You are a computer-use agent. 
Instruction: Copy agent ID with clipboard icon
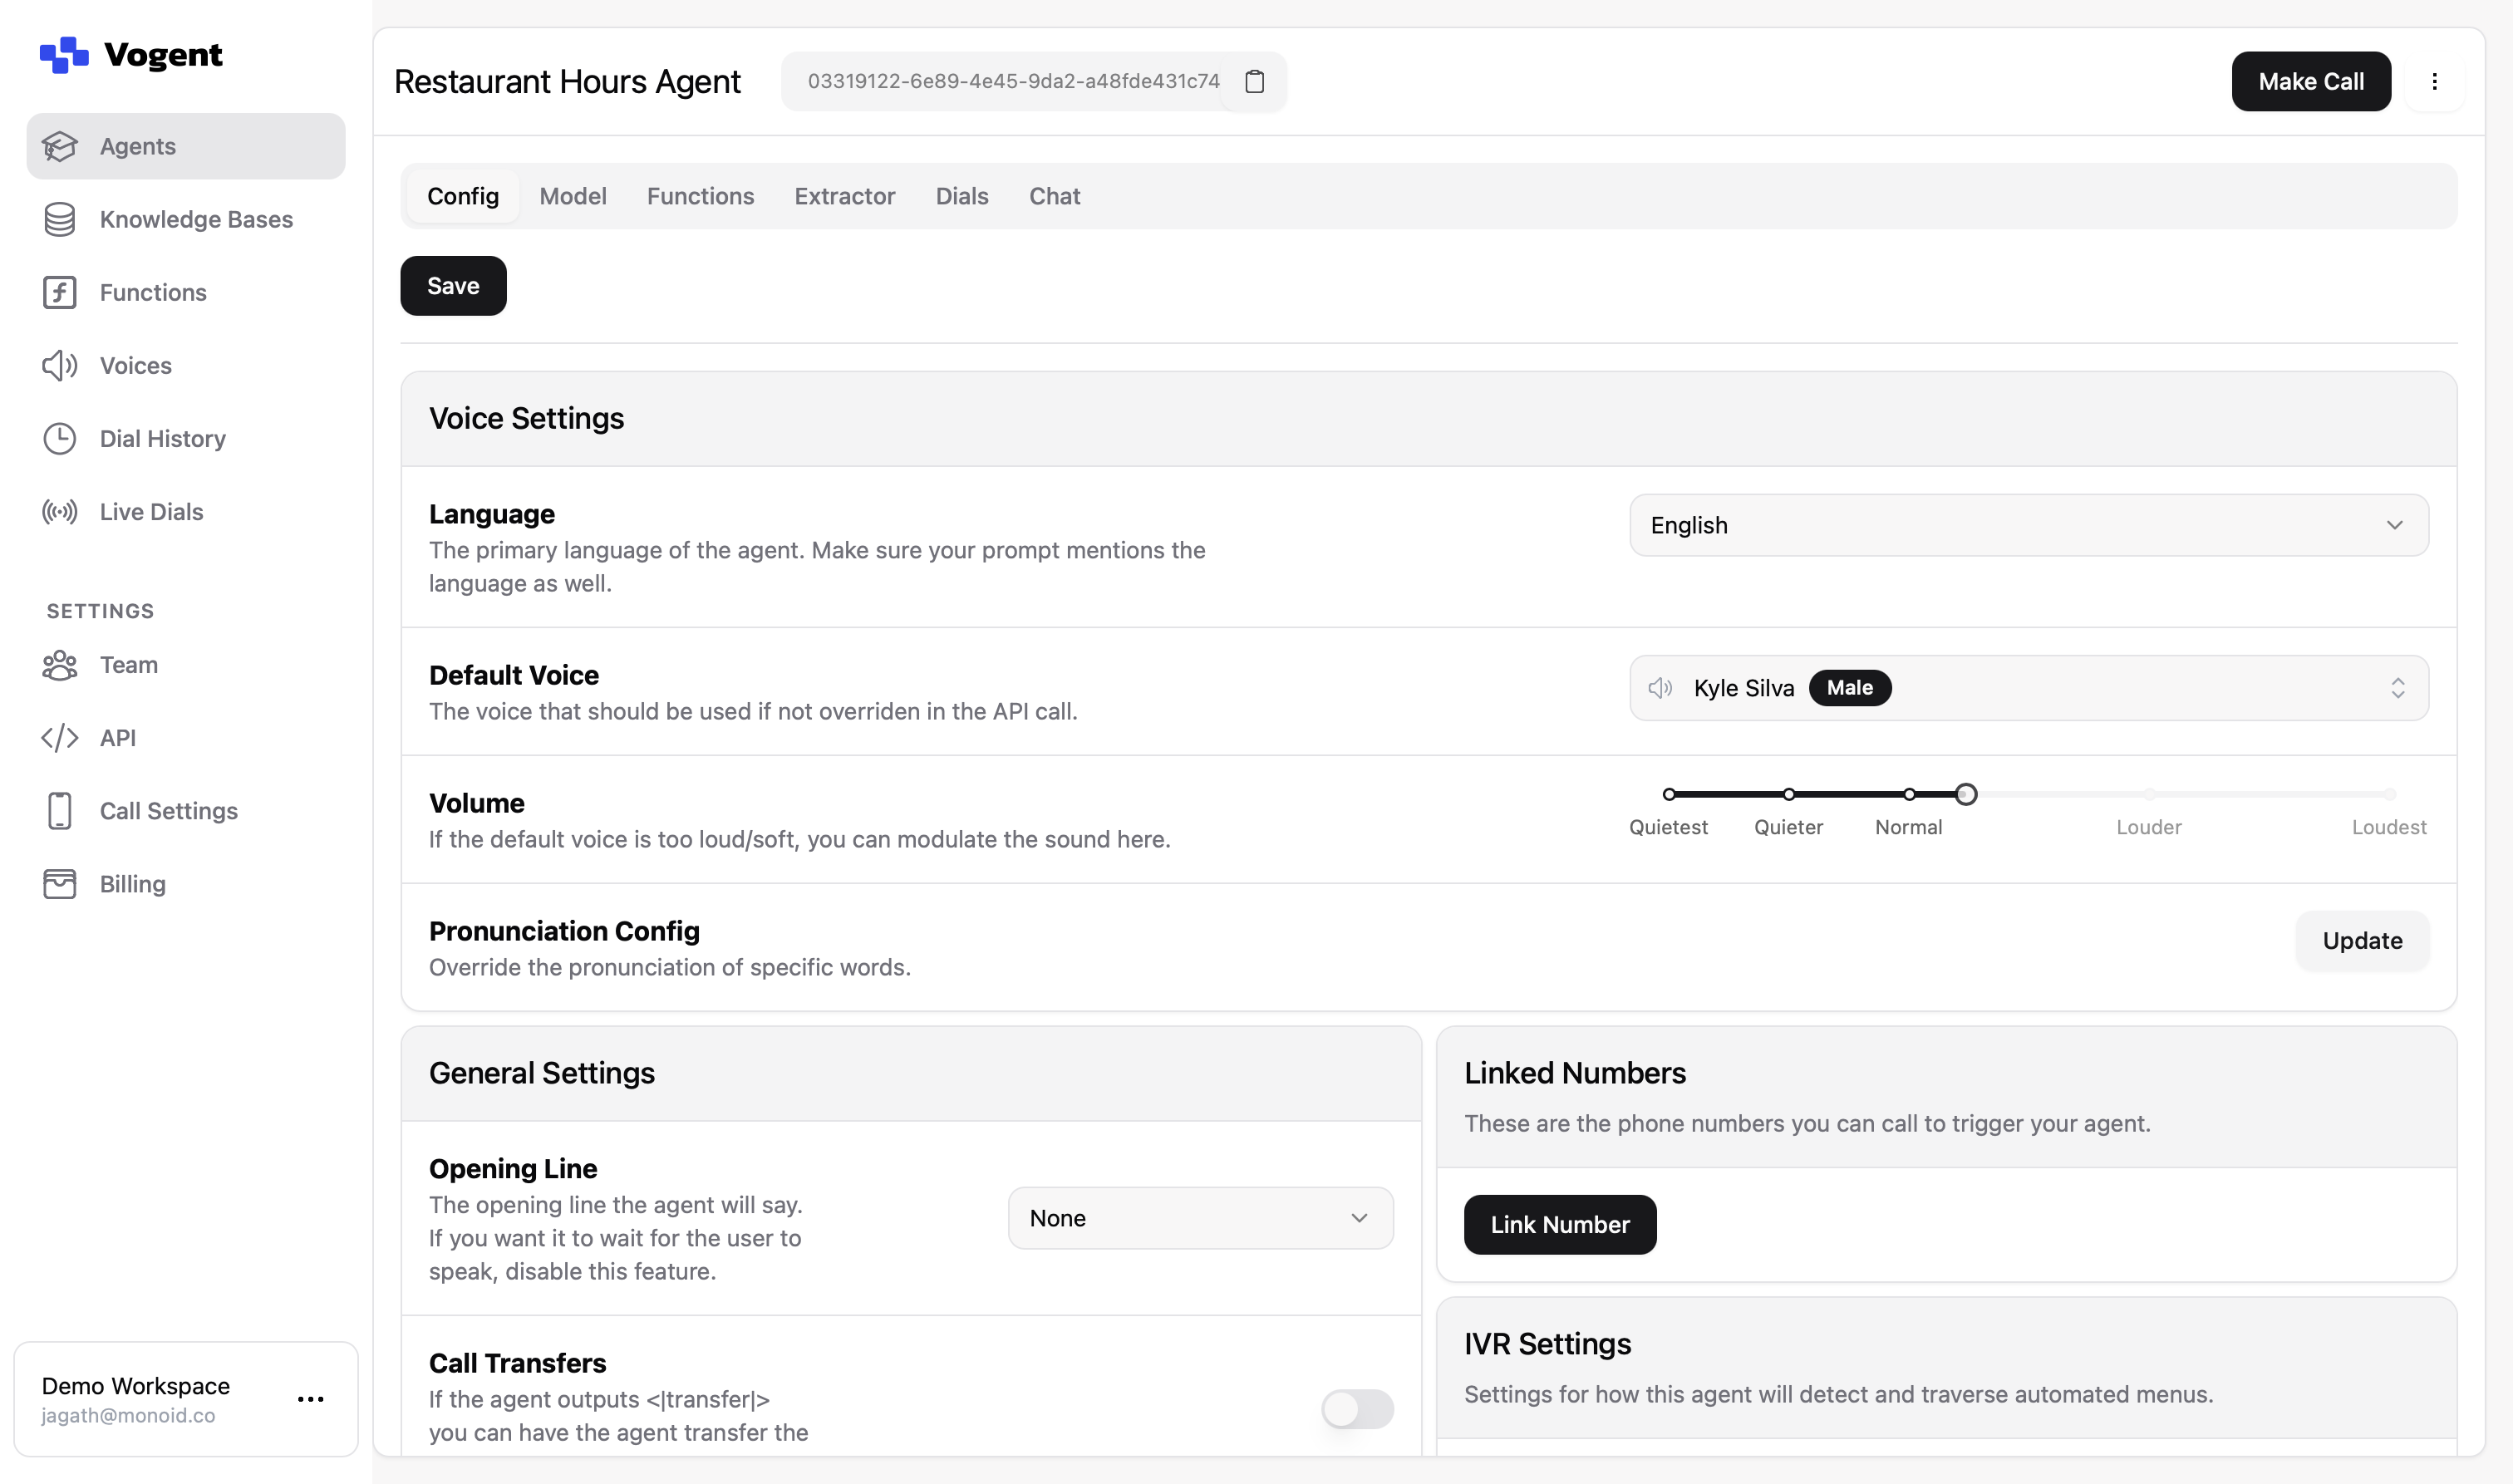(x=1254, y=81)
